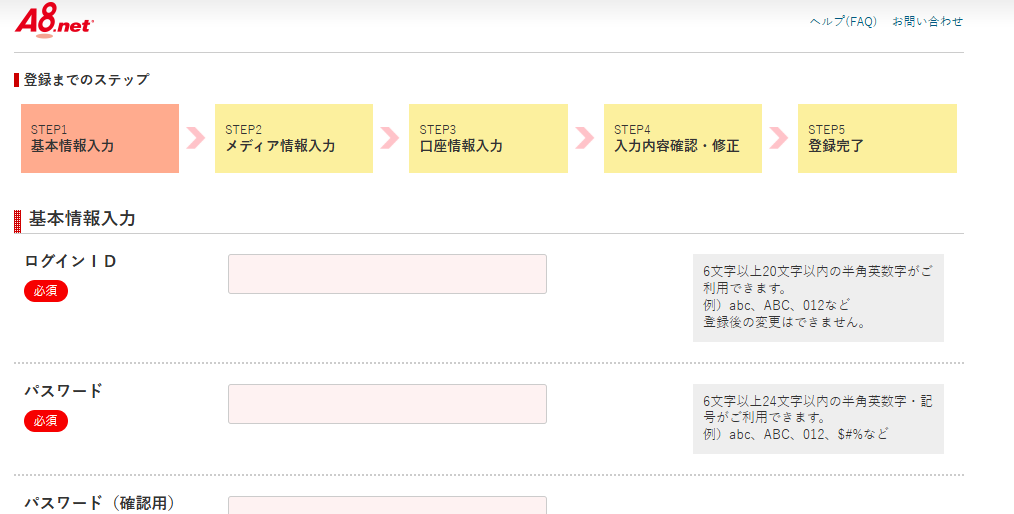Click the 基本情報入力 section heading
The height and width of the screenshot is (514, 1014).
click(82, 219)
